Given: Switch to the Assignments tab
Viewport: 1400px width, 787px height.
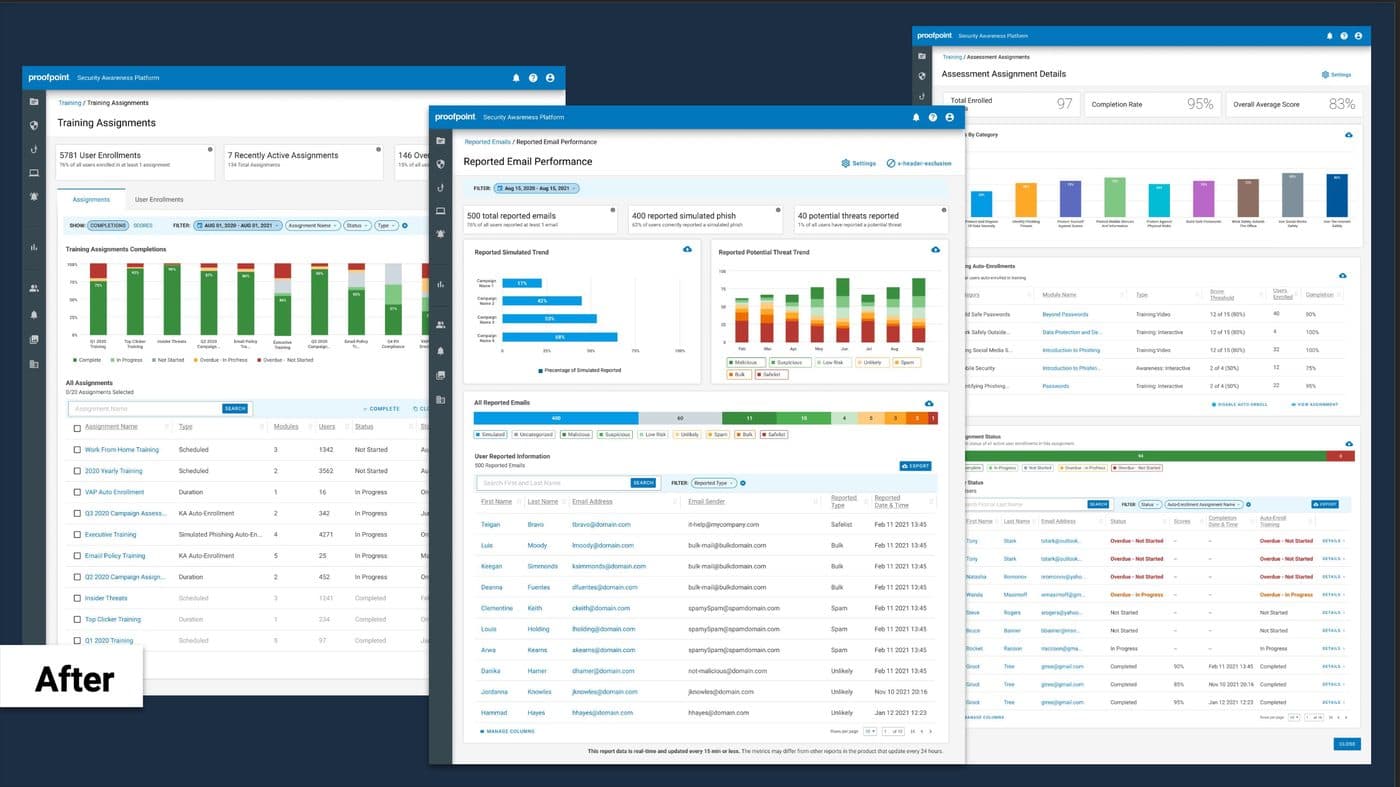Looking at the screenshot, I should [x=91, y=199].
